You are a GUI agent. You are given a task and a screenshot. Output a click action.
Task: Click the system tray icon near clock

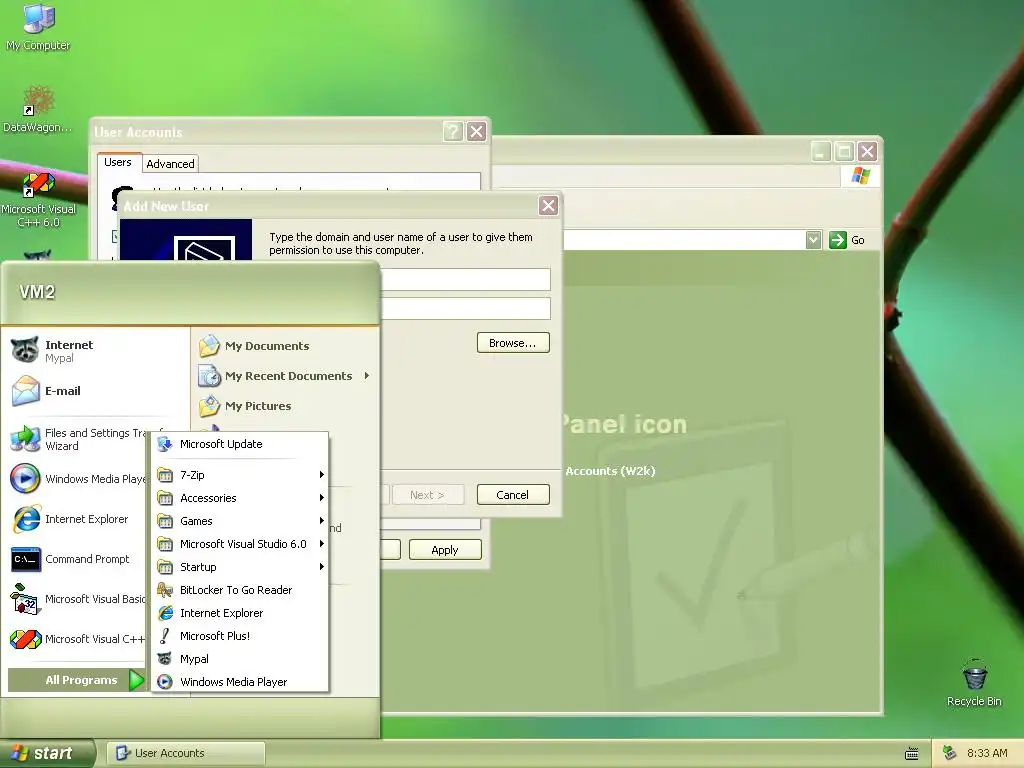coord(950,753)
